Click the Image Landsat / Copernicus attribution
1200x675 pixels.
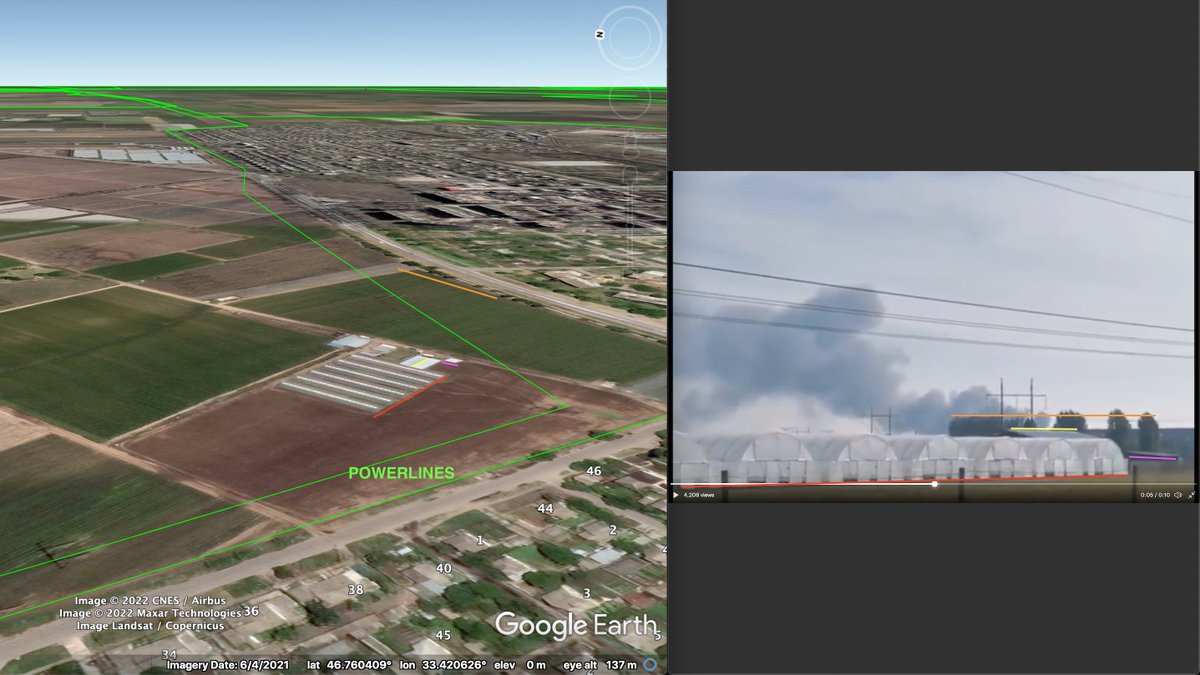150,625
